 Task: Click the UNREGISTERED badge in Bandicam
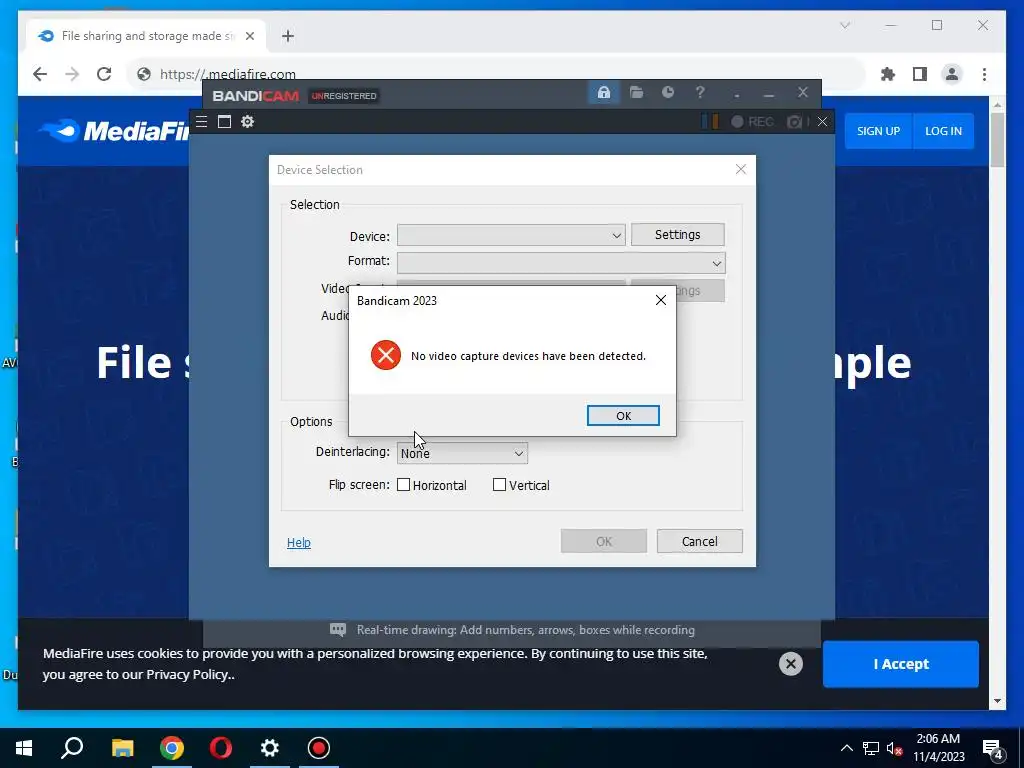(344, 96)
